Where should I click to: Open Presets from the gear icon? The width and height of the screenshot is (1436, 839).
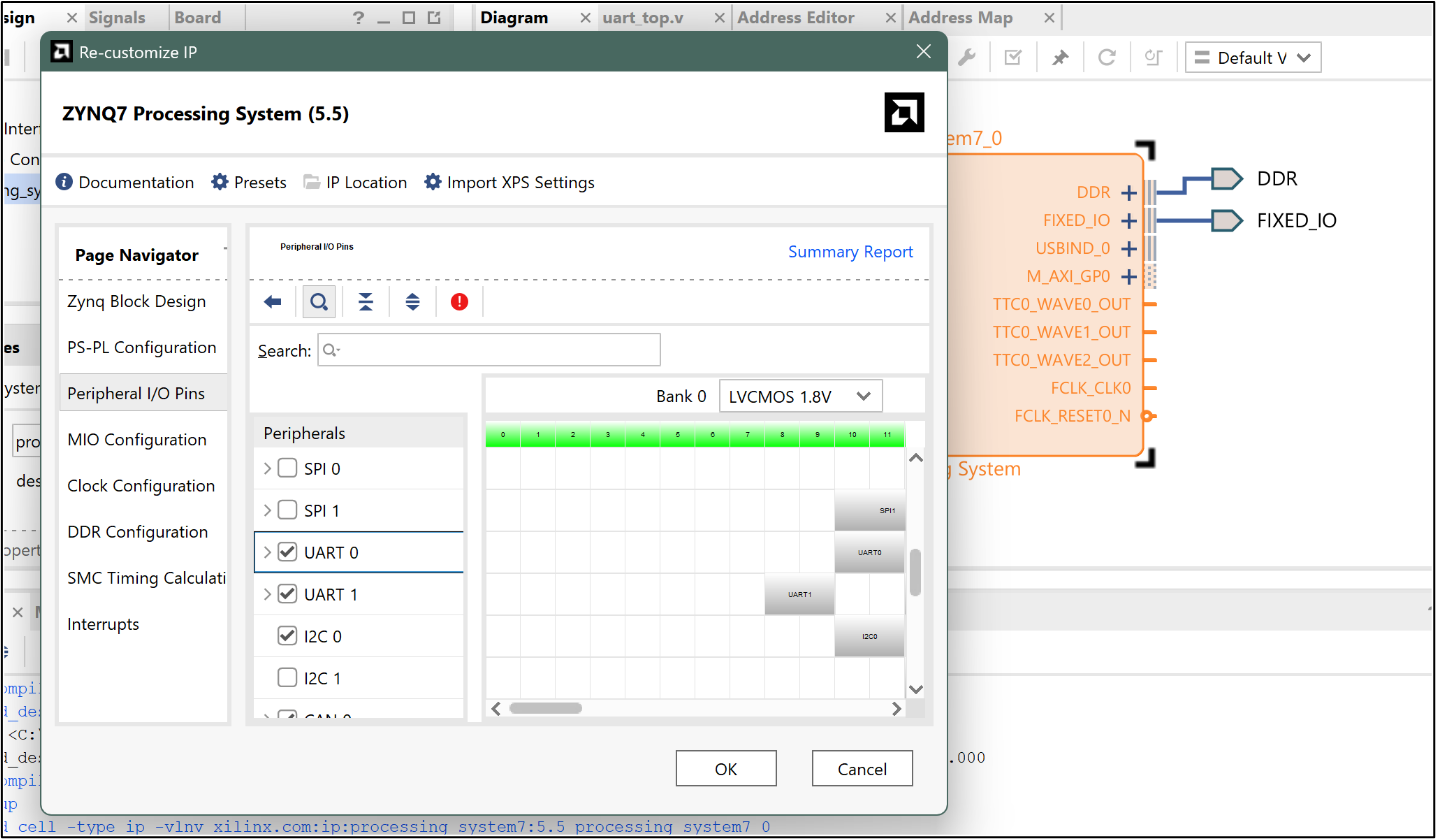tap(218, 182)
